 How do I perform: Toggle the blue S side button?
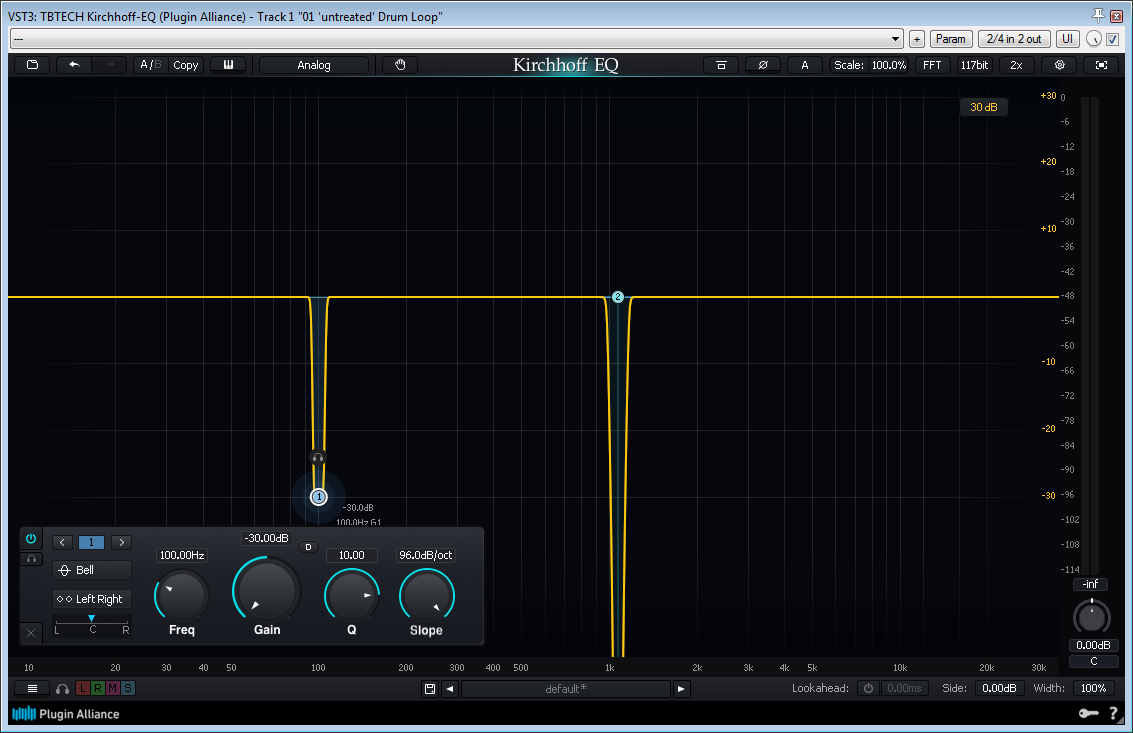[x=128, y=688]
